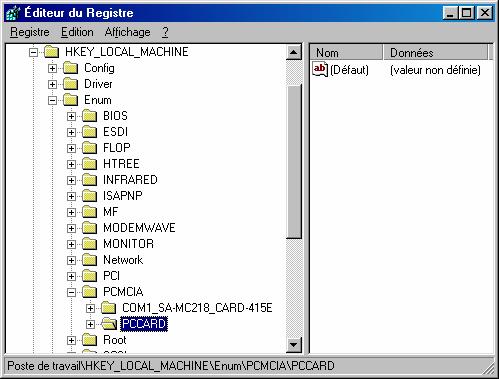The width and height of the screenshot is (499, 379).
Task: Click the INFRARED folder icon
Action: [x=90, y=180]
